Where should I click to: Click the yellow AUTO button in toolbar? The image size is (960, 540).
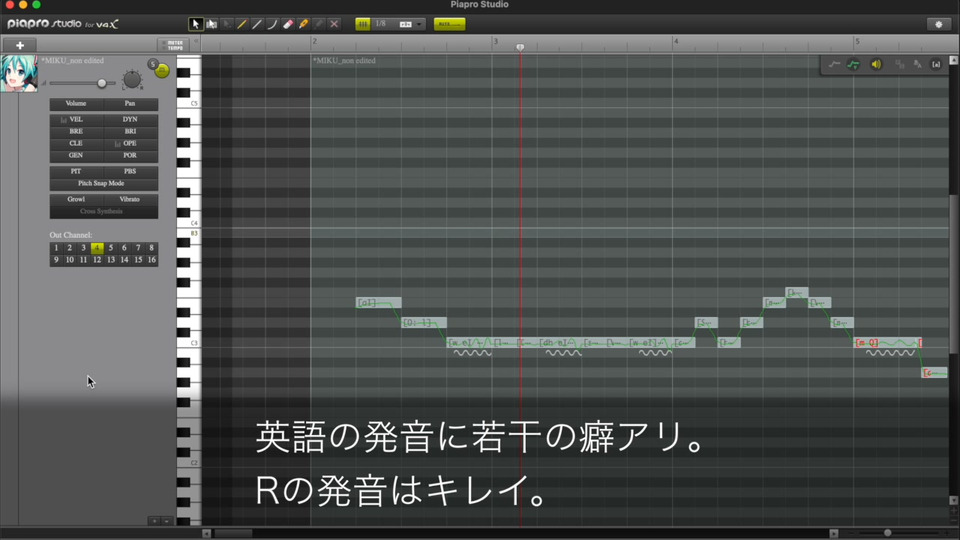coord(449,24)
